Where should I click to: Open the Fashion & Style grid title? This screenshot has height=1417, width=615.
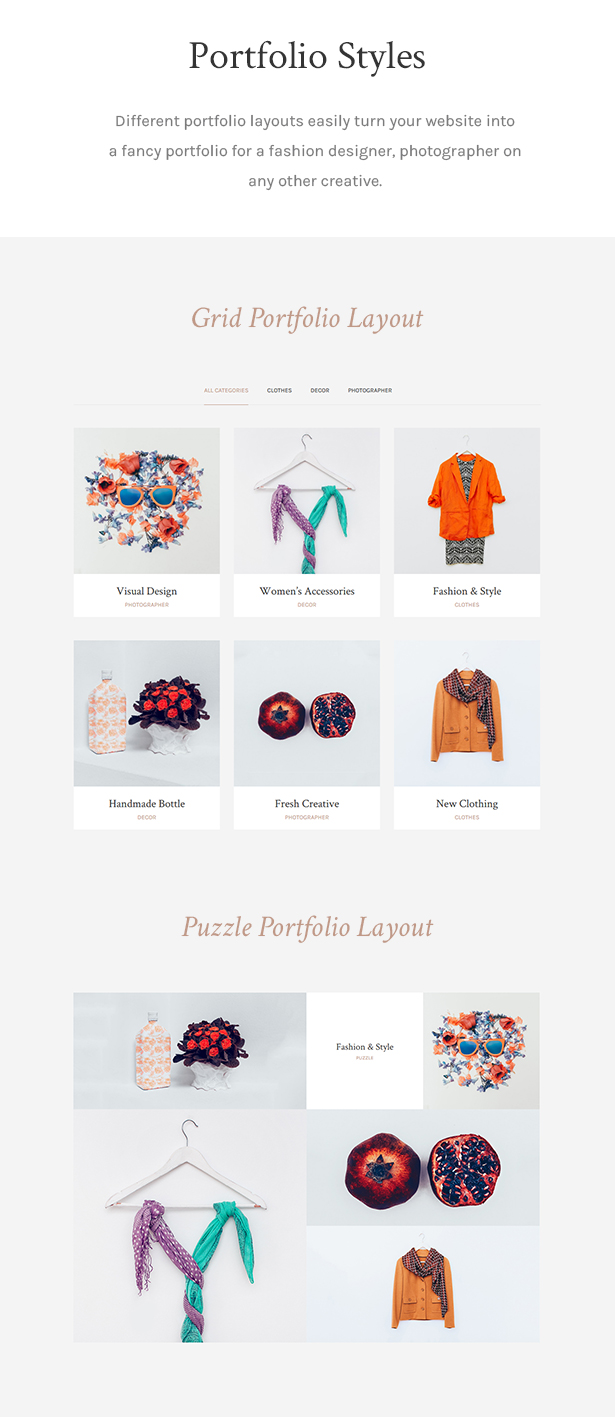(467, 591)
